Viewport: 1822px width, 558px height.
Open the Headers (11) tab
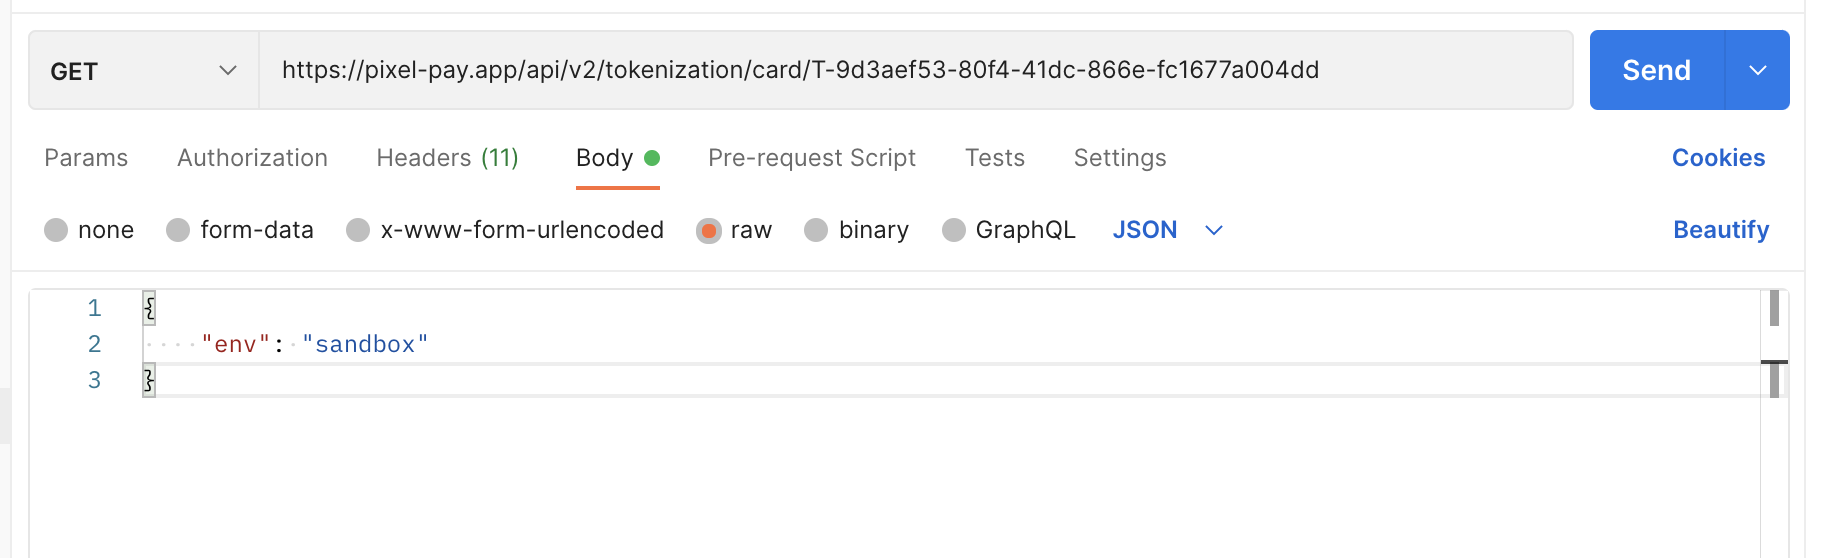(447, 158)
